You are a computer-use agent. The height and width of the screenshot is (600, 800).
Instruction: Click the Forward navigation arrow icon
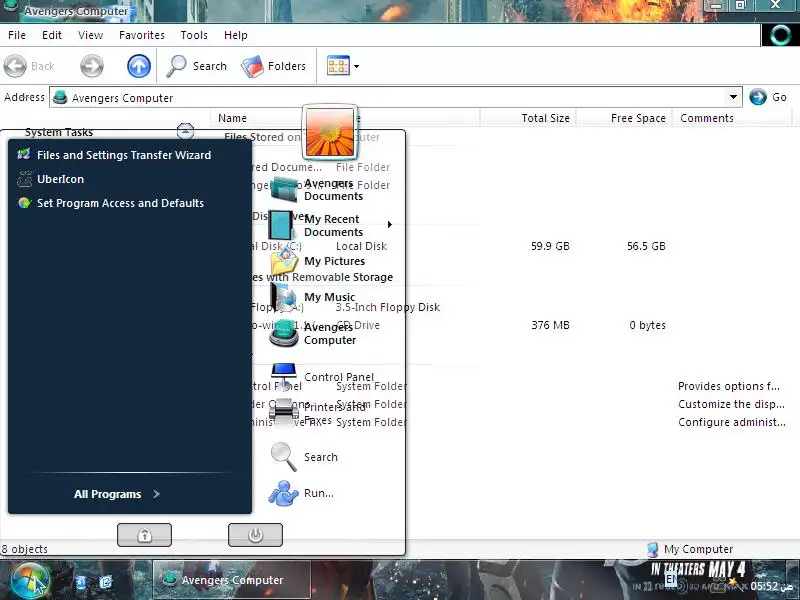pyautogui.click(x=92, y=66)
